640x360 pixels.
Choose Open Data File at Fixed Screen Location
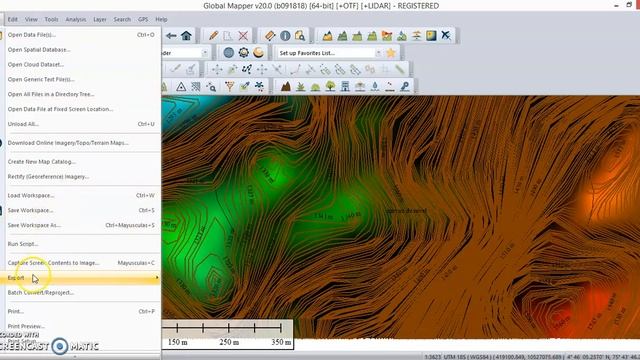coord(82,109)
